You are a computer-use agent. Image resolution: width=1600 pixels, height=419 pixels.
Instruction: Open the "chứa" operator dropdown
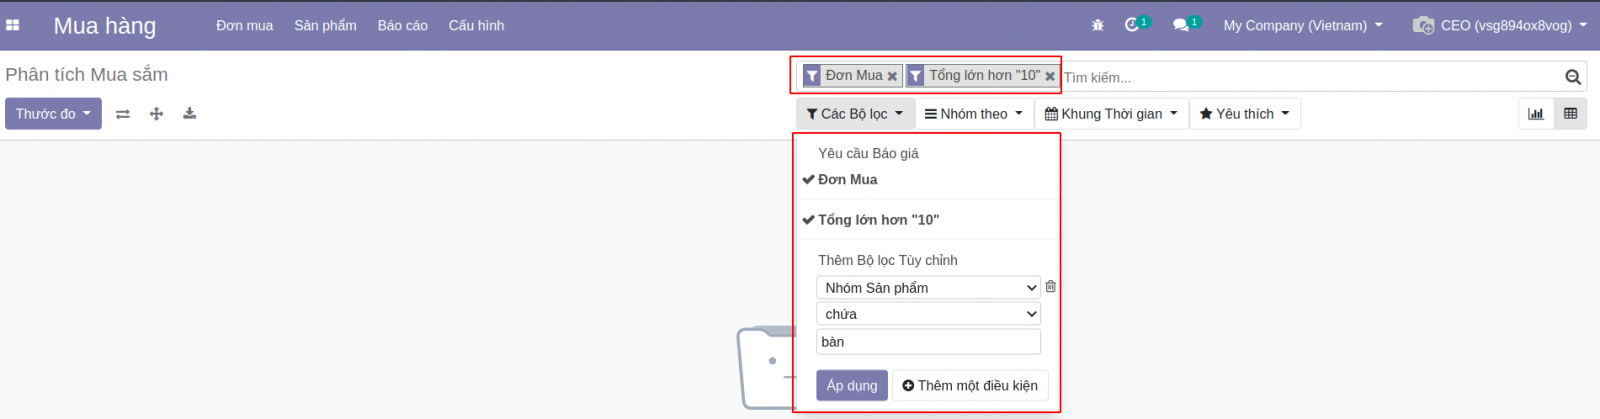(928, 314)
